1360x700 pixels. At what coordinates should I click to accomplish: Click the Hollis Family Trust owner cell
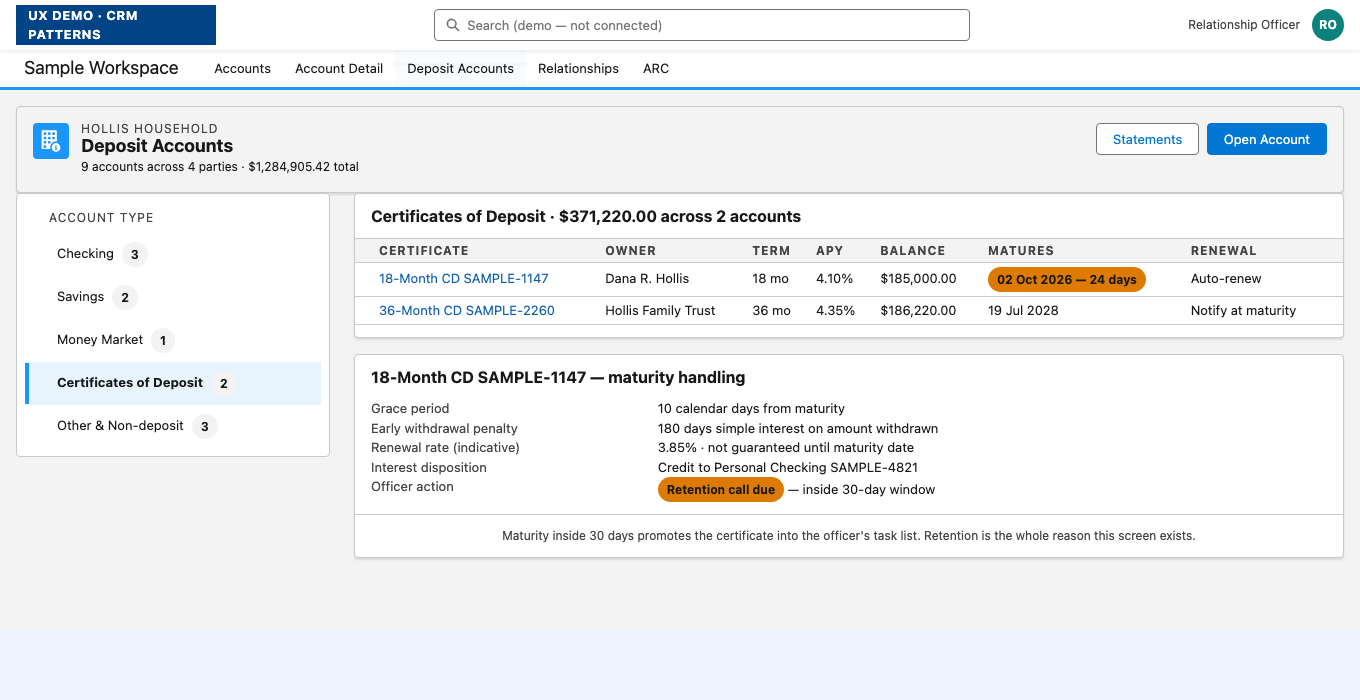coord(660,311)
